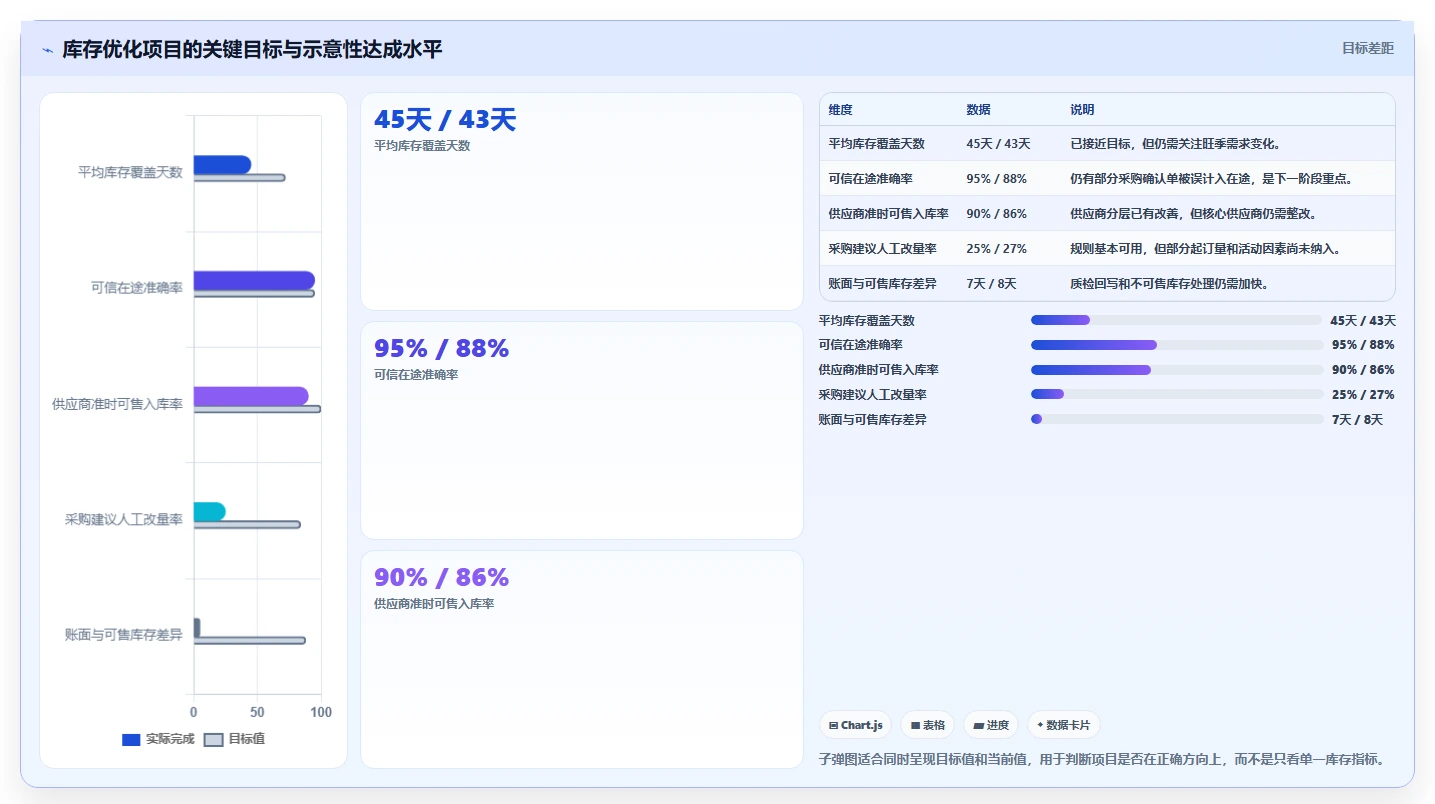Viewport: 1435px width, 804px height.
Task: Click the 95% / 88% metric card value
Action: tap(441, 348)
